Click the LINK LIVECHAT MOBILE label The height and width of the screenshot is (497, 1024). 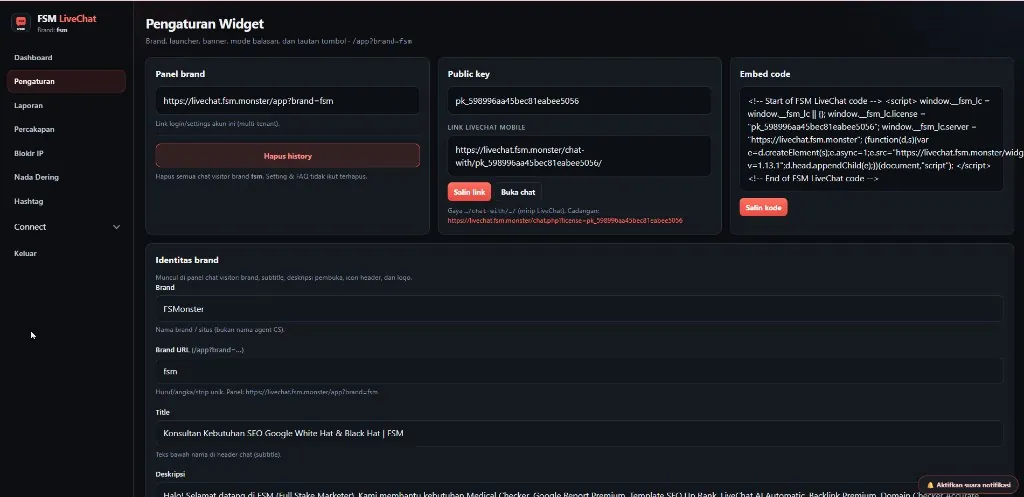(x=486, y=127)
